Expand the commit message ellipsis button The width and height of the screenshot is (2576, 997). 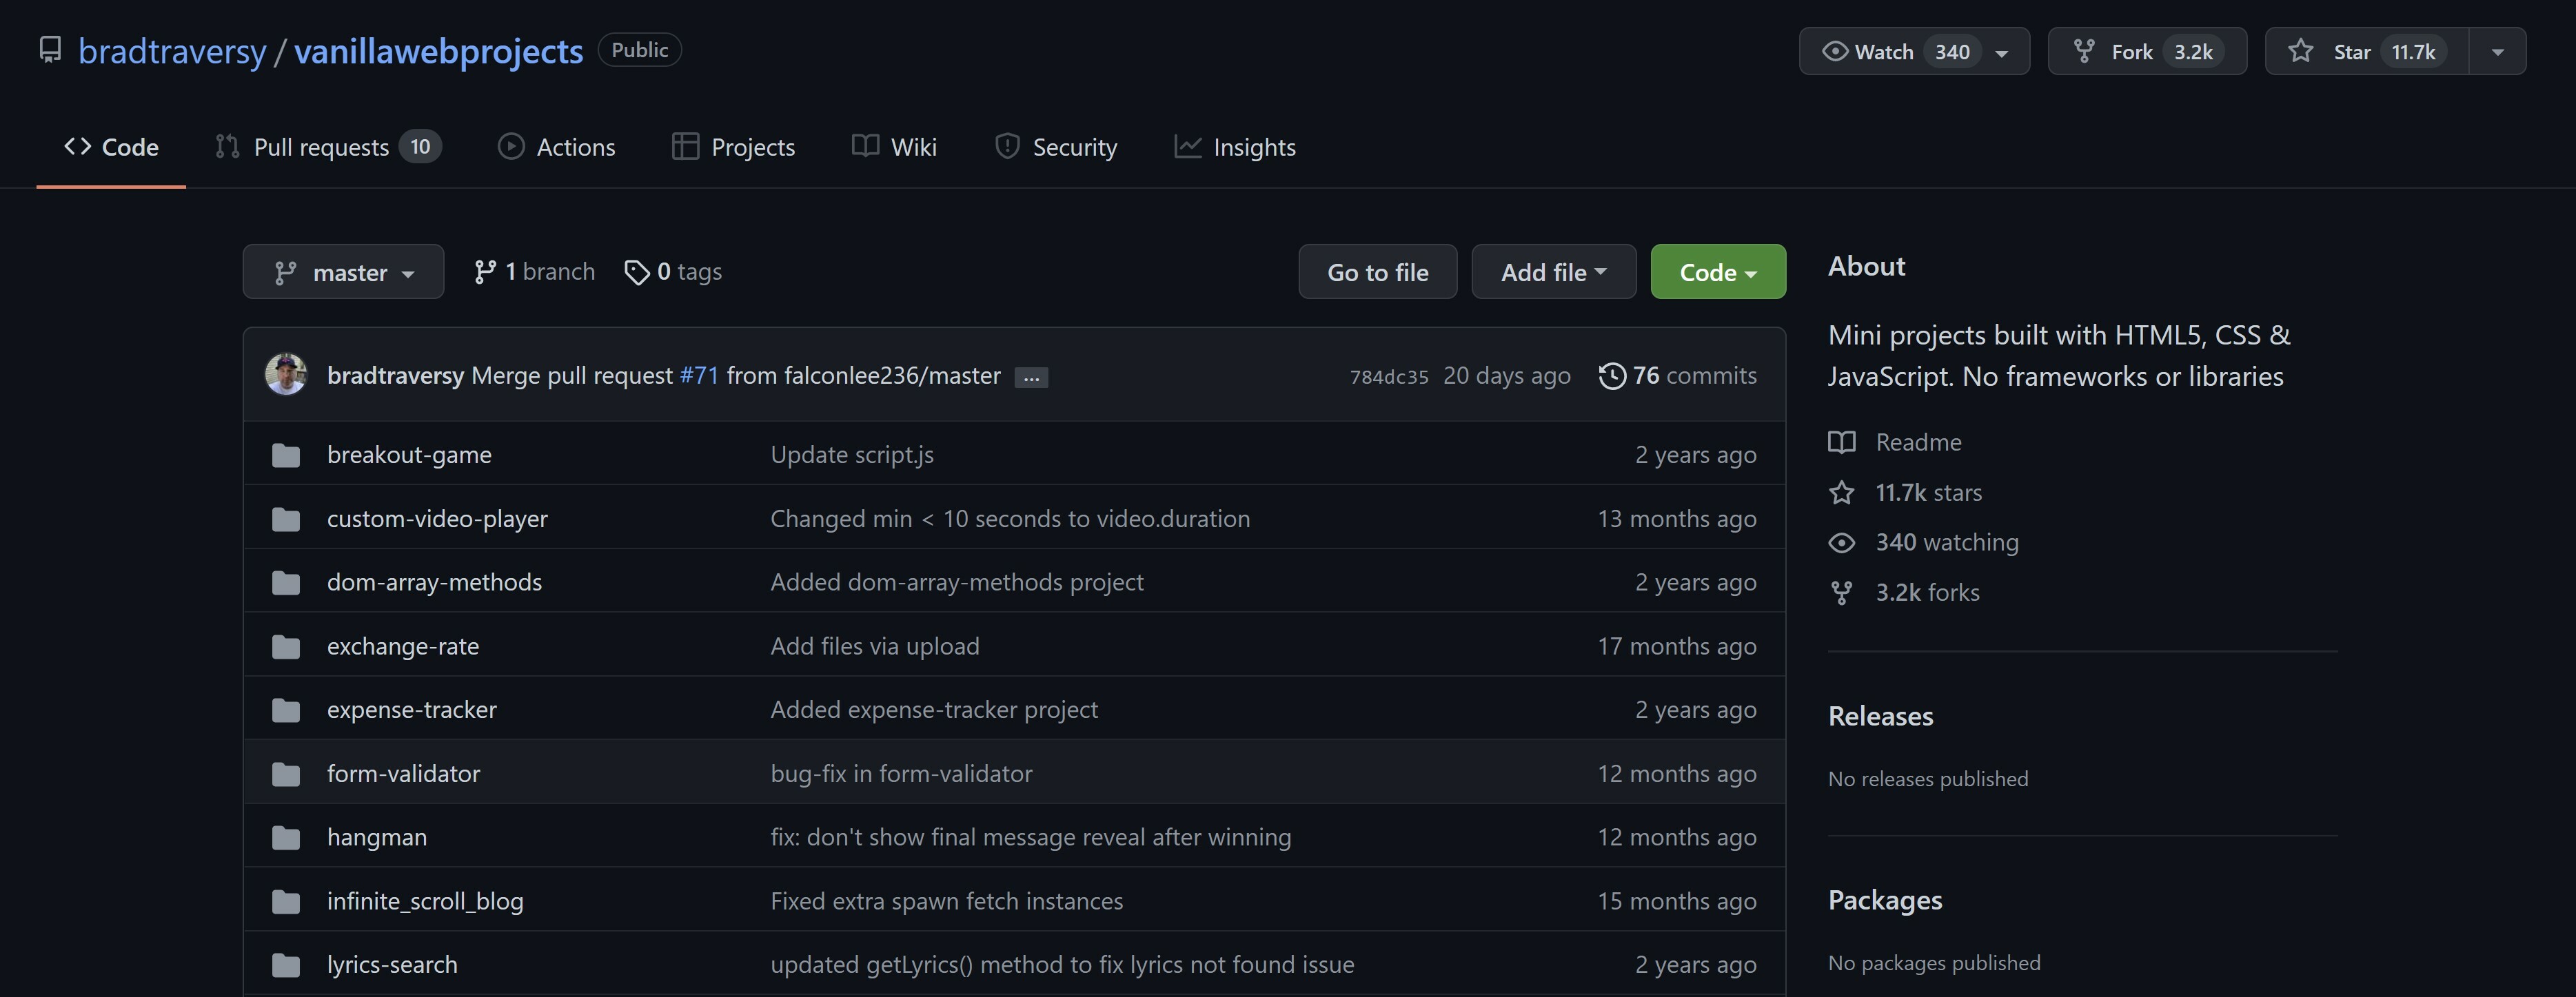click(1031, 378)
